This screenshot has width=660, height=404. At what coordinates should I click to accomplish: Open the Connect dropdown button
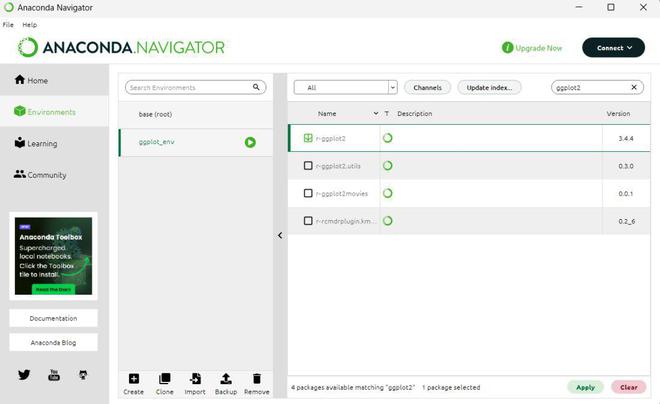(613, 48)
